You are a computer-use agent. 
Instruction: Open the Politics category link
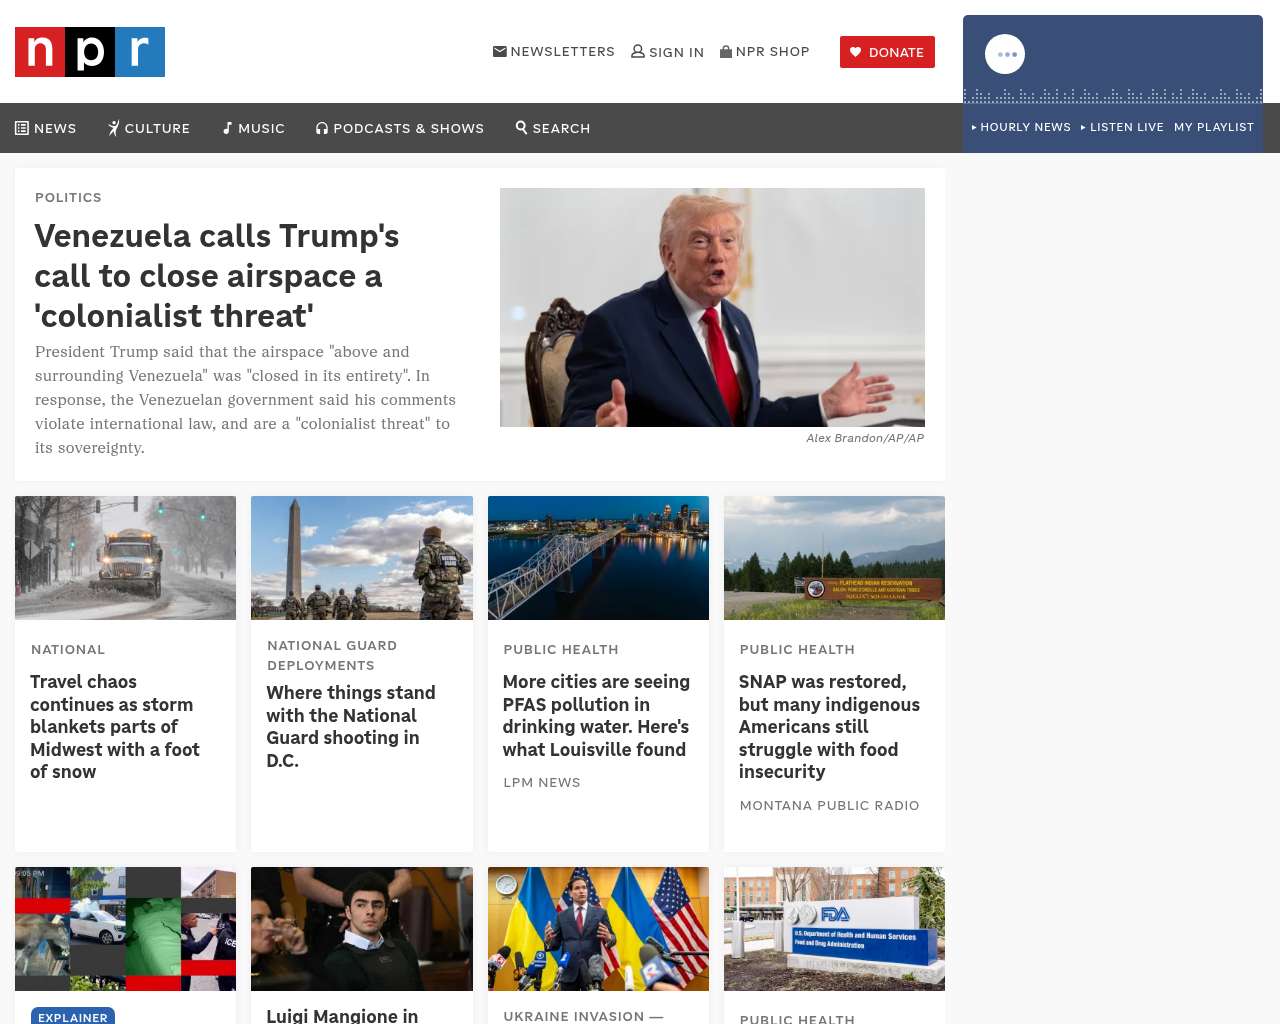(68, 197)
